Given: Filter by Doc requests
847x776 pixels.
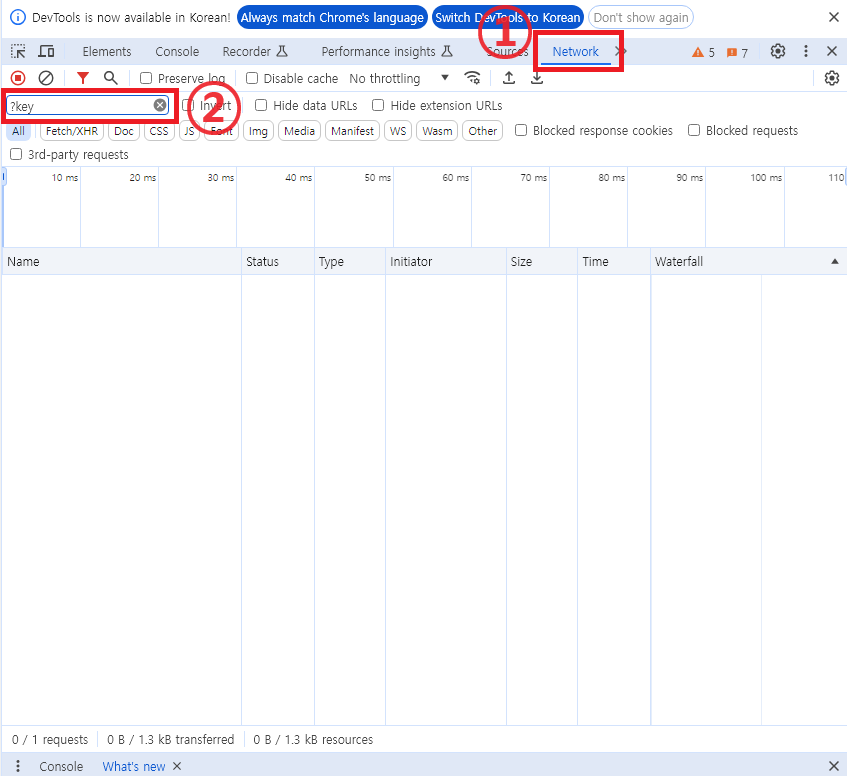Looking at the screenshot, I should coord(124,131).
